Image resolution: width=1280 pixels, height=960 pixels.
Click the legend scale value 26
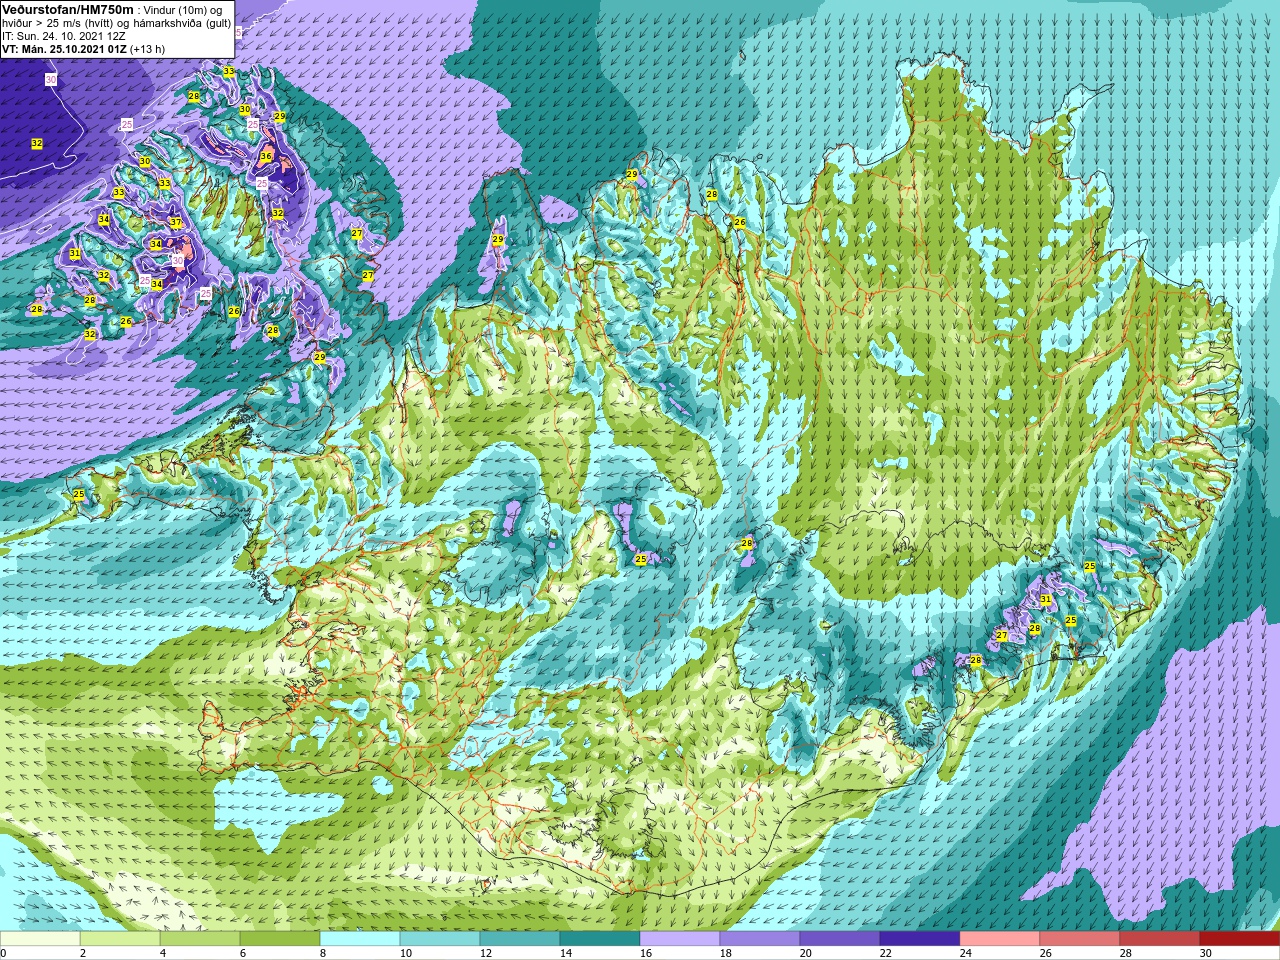(x=1047, y=953)
